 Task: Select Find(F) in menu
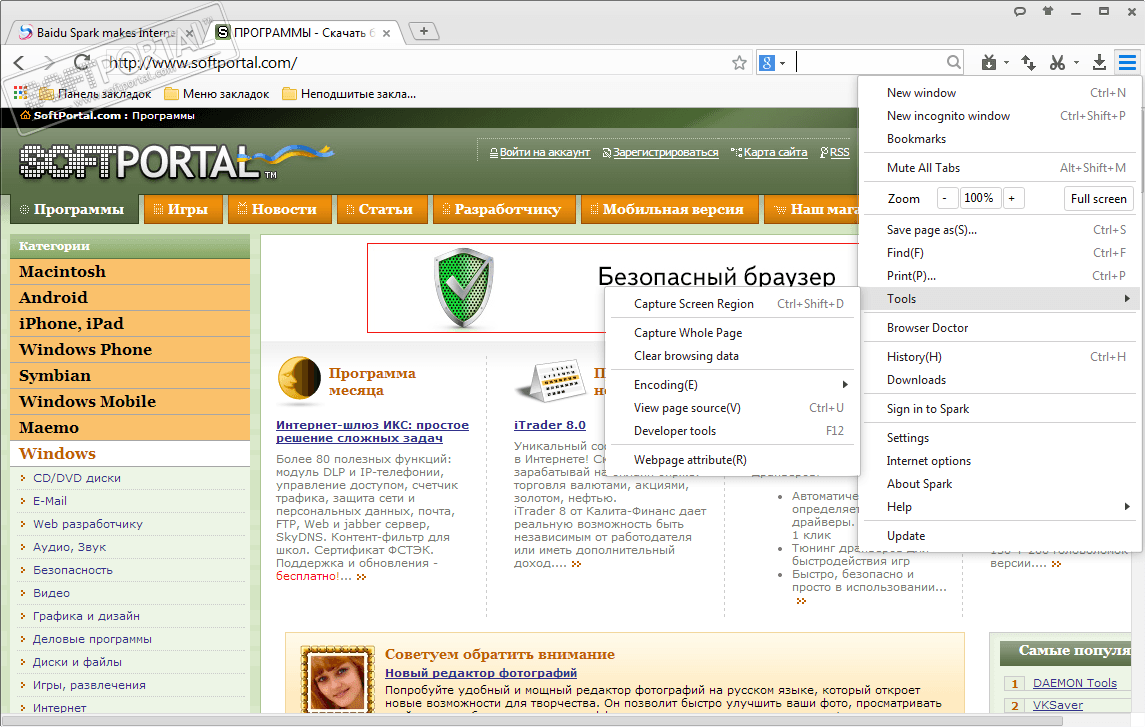click(1000, 253)
